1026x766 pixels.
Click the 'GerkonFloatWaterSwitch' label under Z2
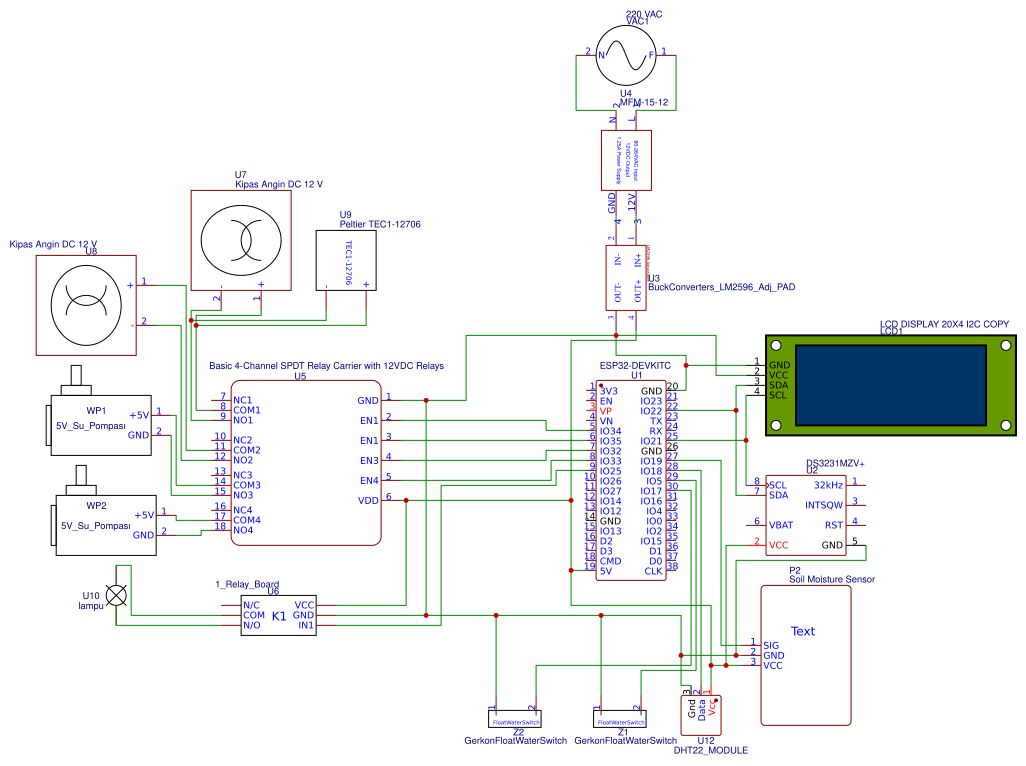click(516, 740)
